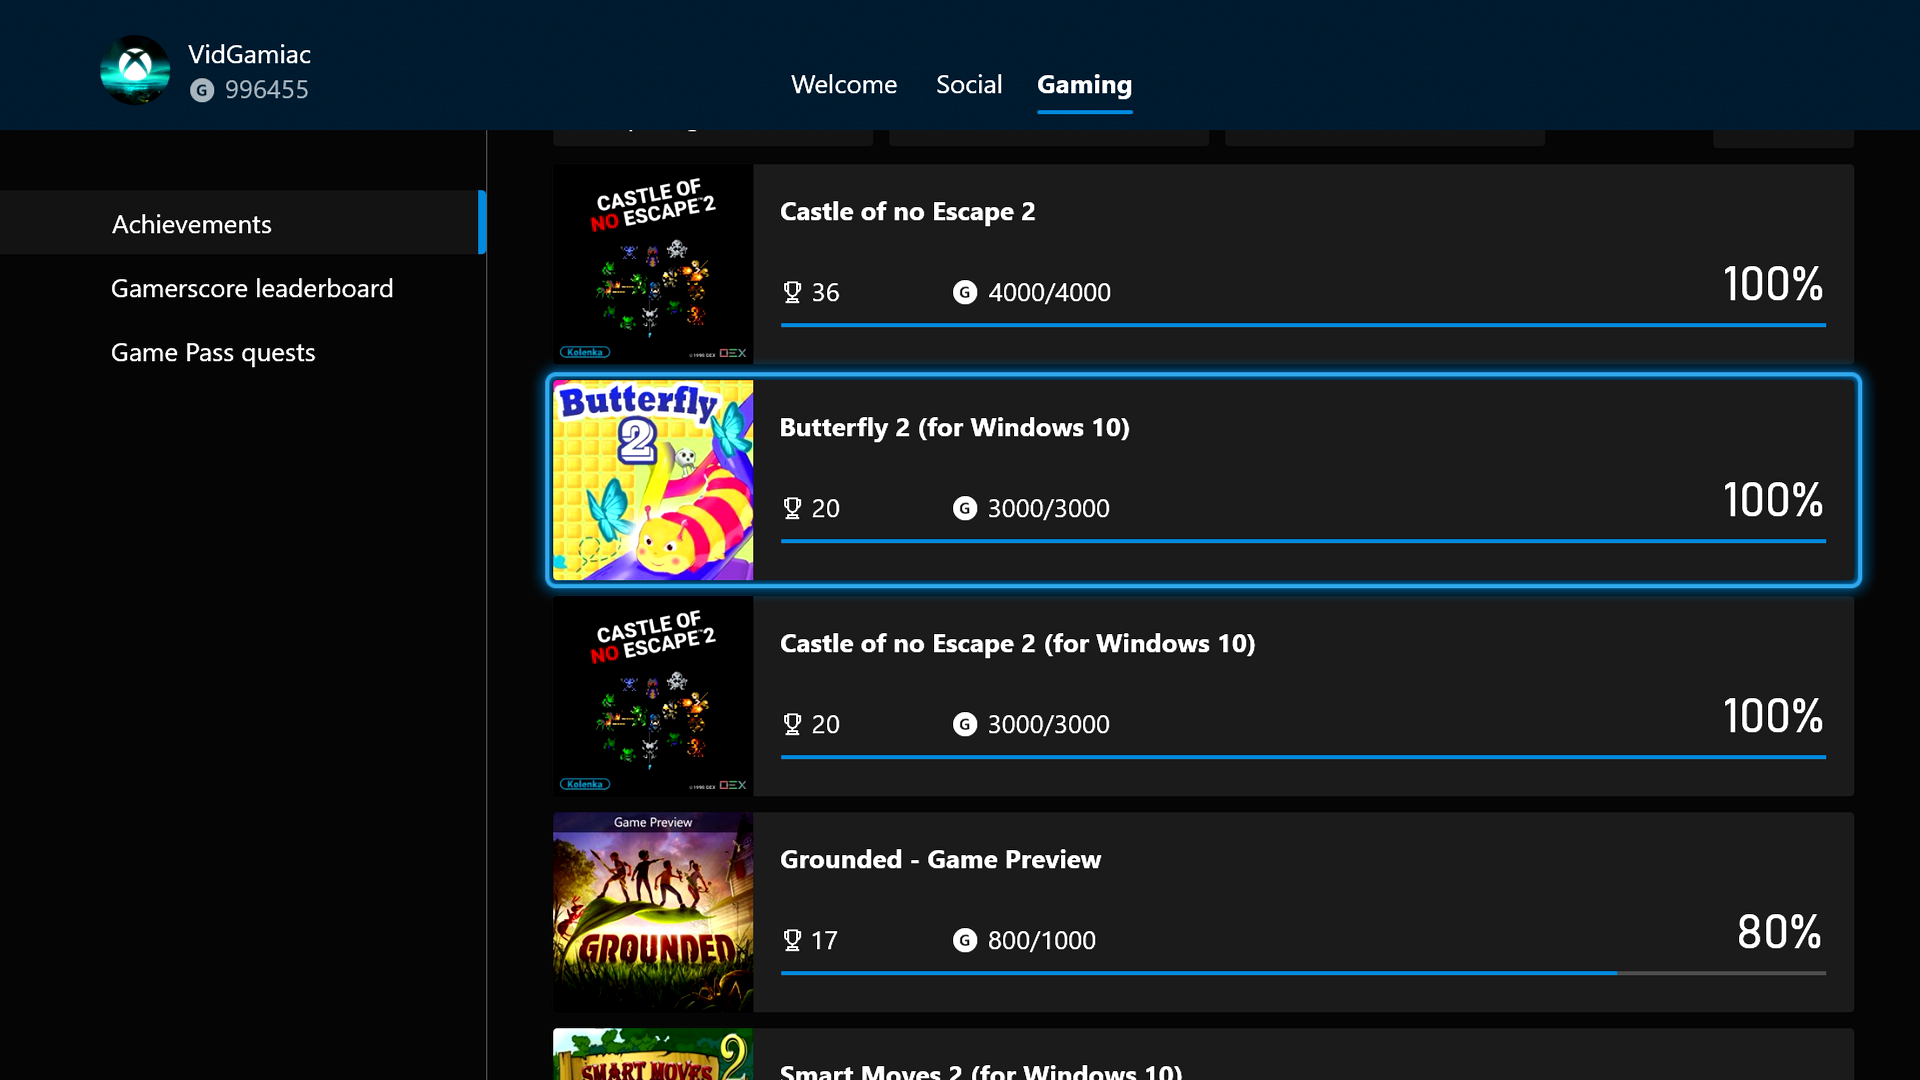
Task: Click the trophy icon on Grounded row
Action: (x=792, y=940)
